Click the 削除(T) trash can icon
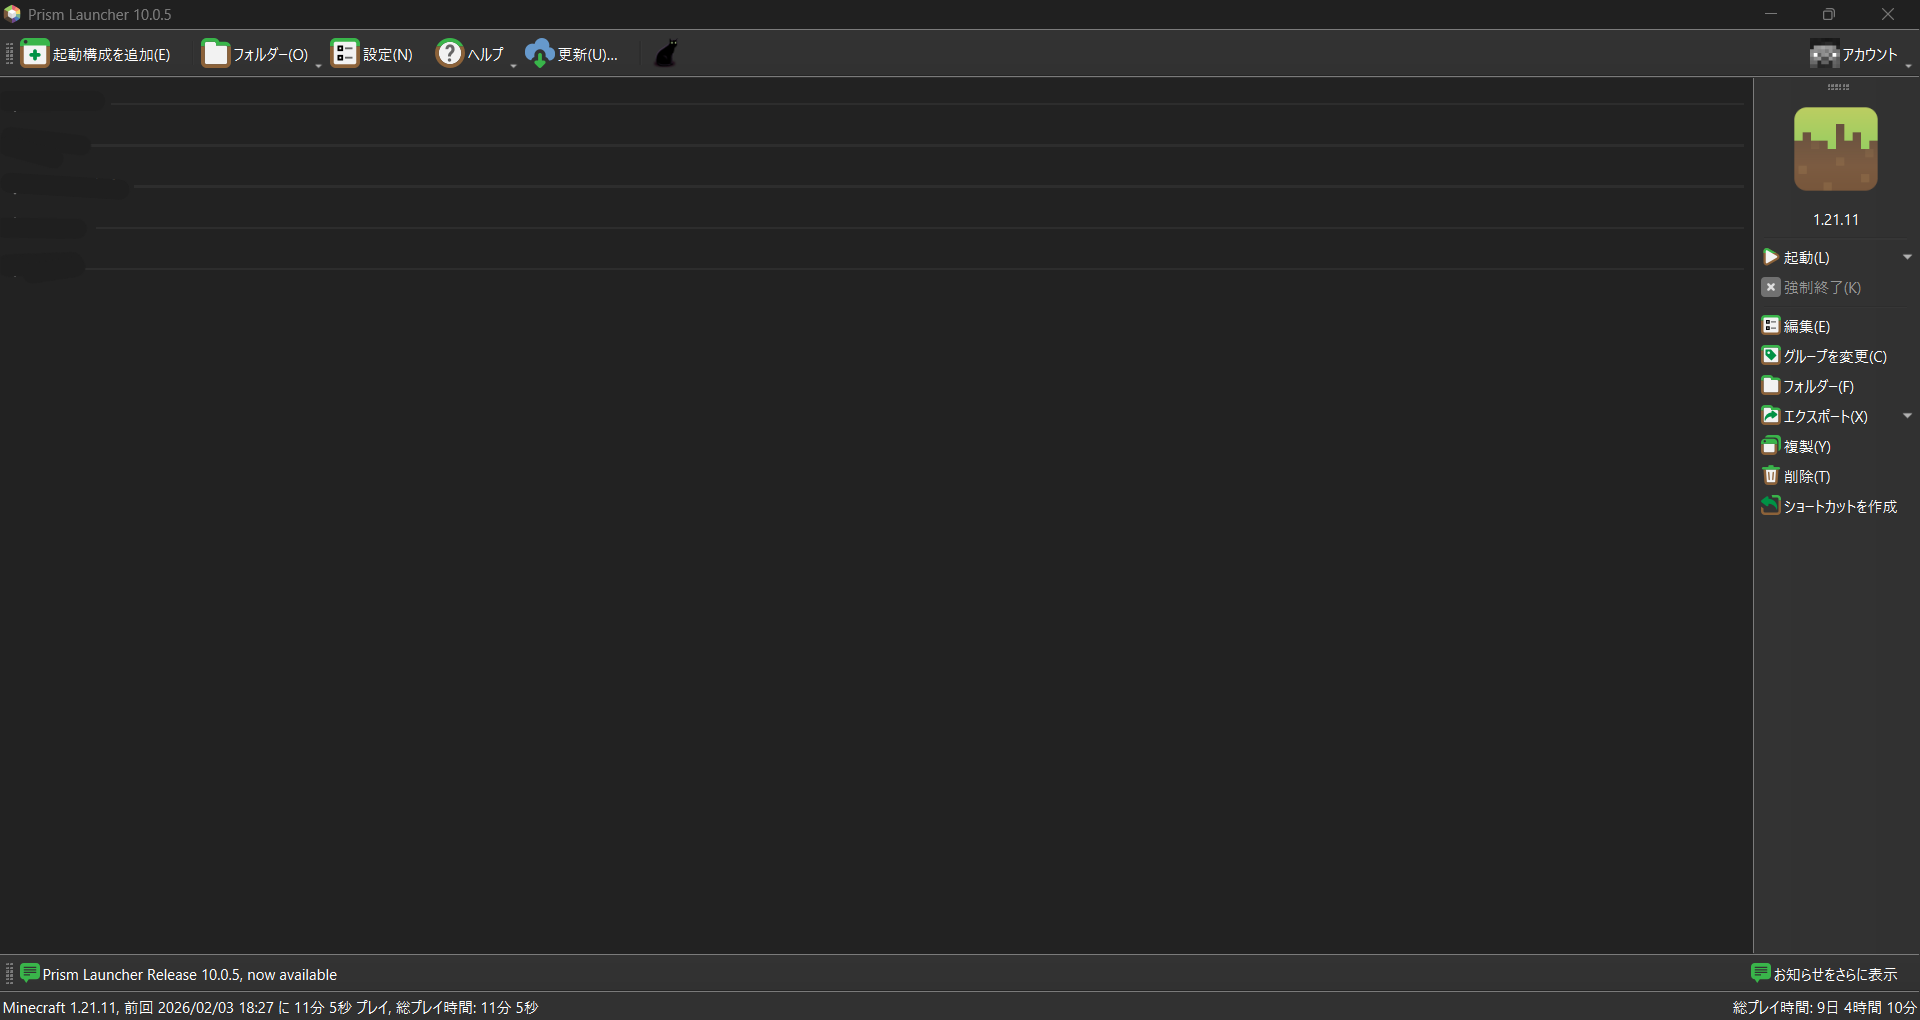The height and width of the screenshot is (1020, 1920). [1771, 476]
